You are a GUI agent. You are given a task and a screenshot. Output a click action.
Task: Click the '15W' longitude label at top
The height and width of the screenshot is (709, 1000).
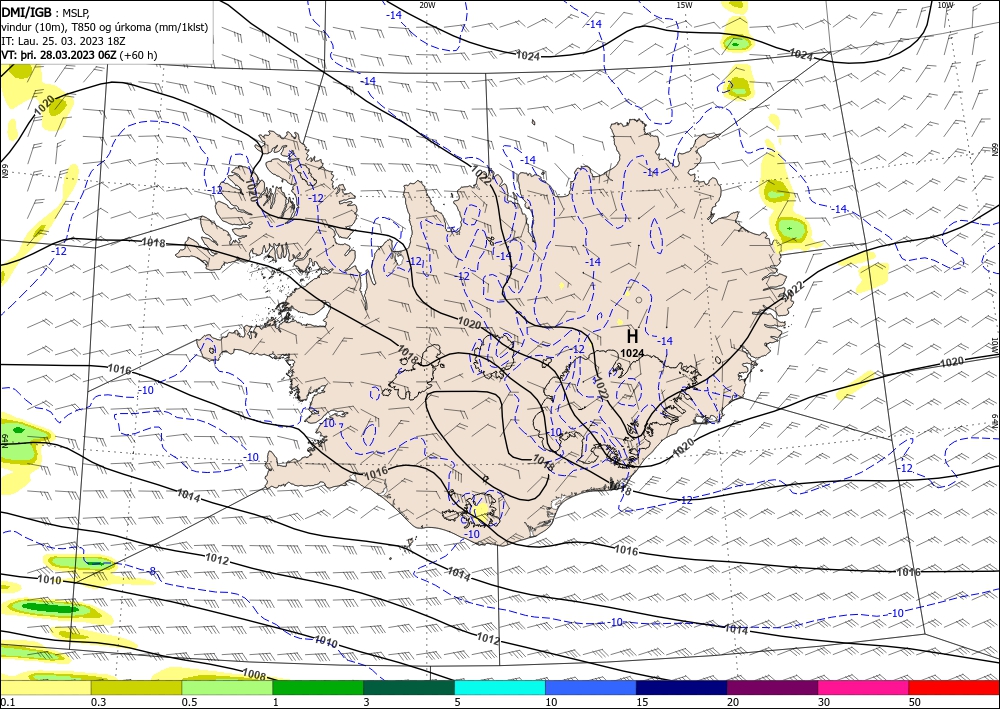point(684,5)
